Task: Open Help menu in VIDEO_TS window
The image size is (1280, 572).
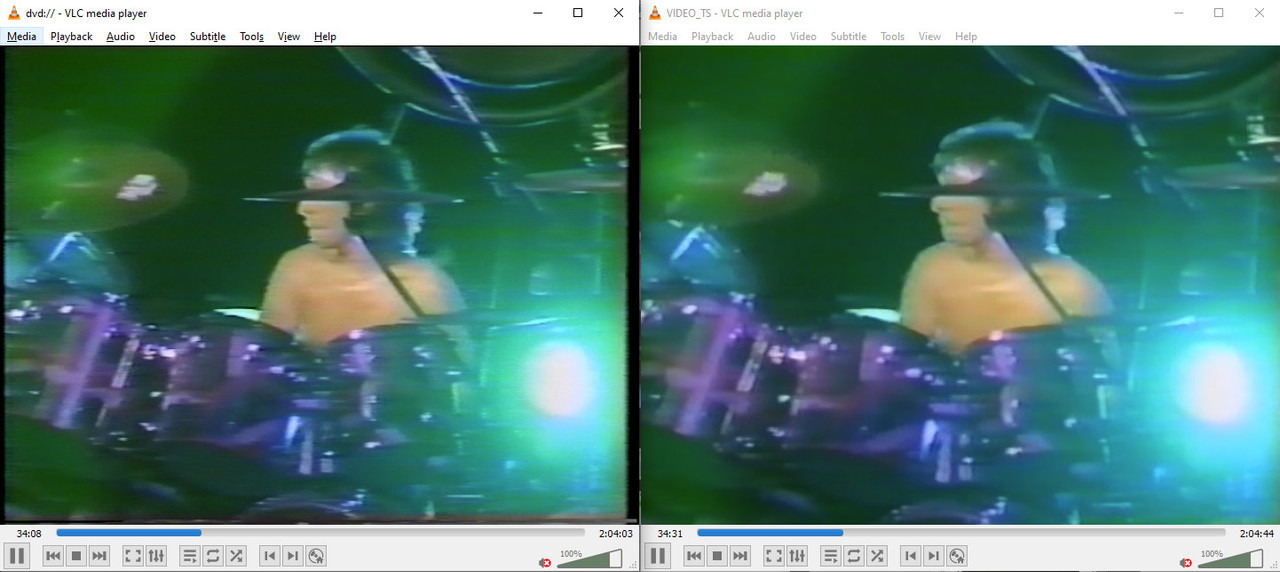Action: [966, 36]
